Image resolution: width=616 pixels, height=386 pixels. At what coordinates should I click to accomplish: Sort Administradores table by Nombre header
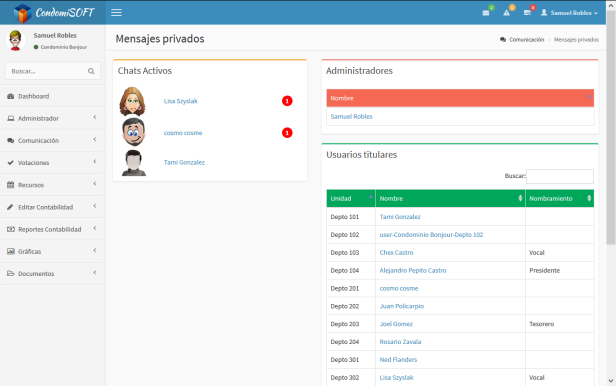coord(460,98)
